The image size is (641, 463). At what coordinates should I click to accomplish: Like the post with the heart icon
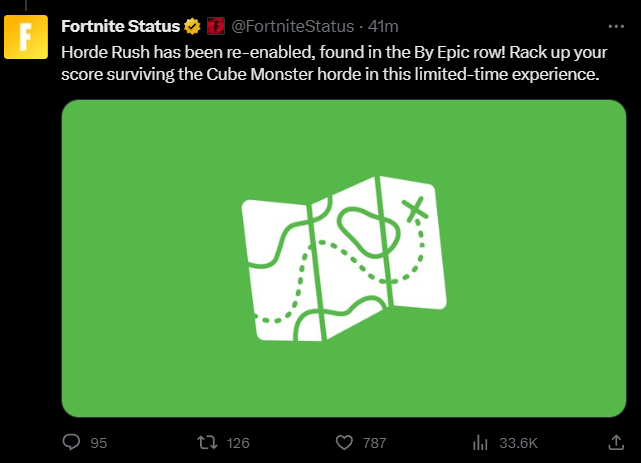coord(344,443)
